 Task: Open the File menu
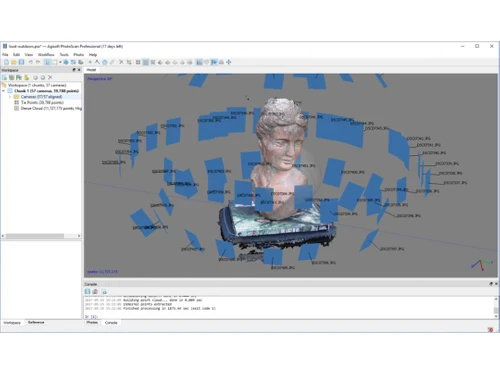click(x=5, y=54)
